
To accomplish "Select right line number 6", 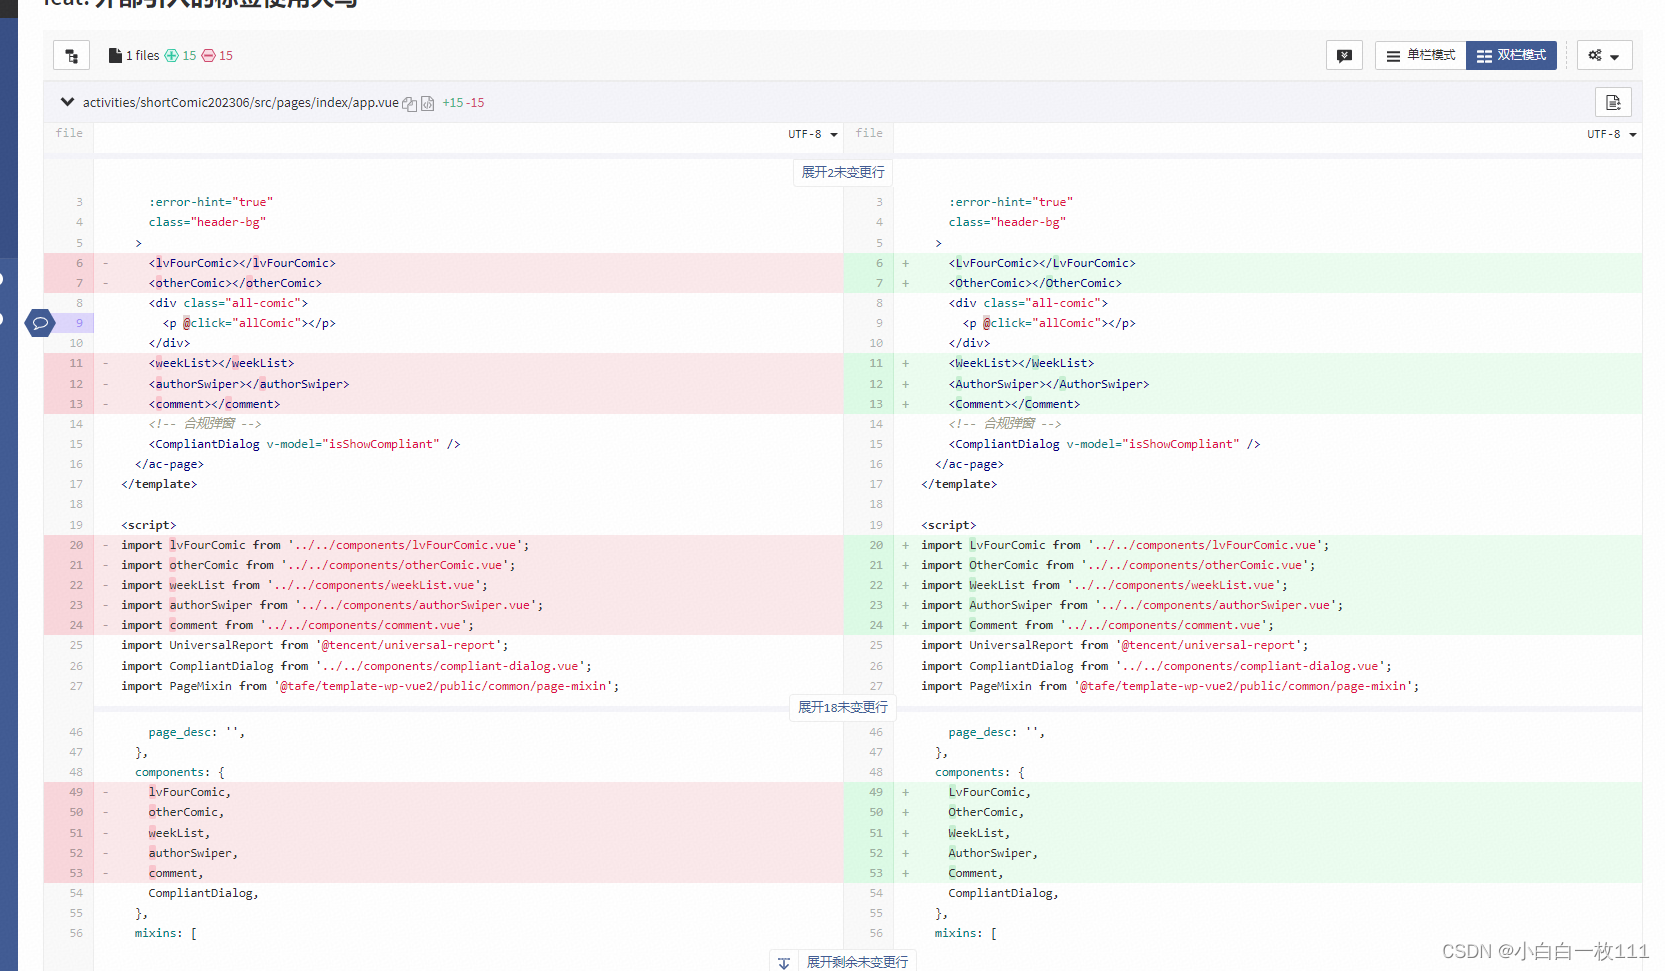I will click(x=879, y=263).
